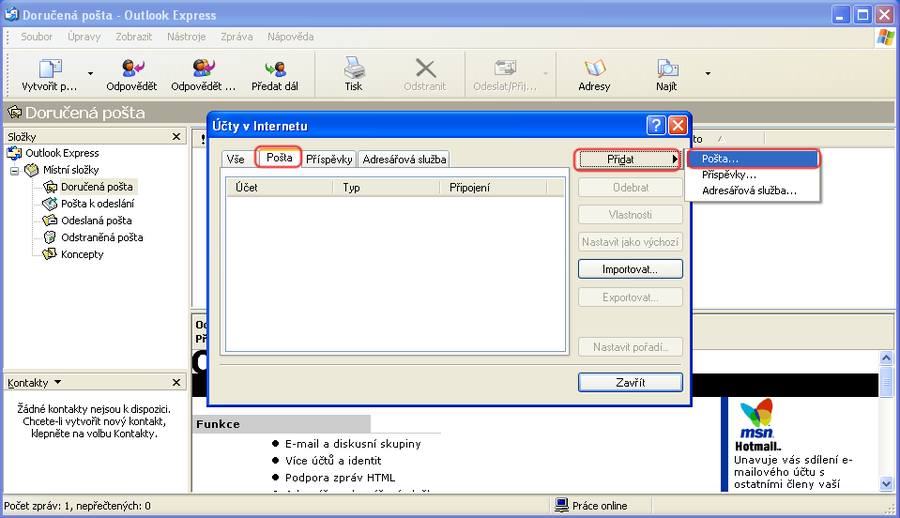900x518 pixels.
Task: Open dropdown arrow next to Vytvořit poštu
Action: [x=90, y=74]
